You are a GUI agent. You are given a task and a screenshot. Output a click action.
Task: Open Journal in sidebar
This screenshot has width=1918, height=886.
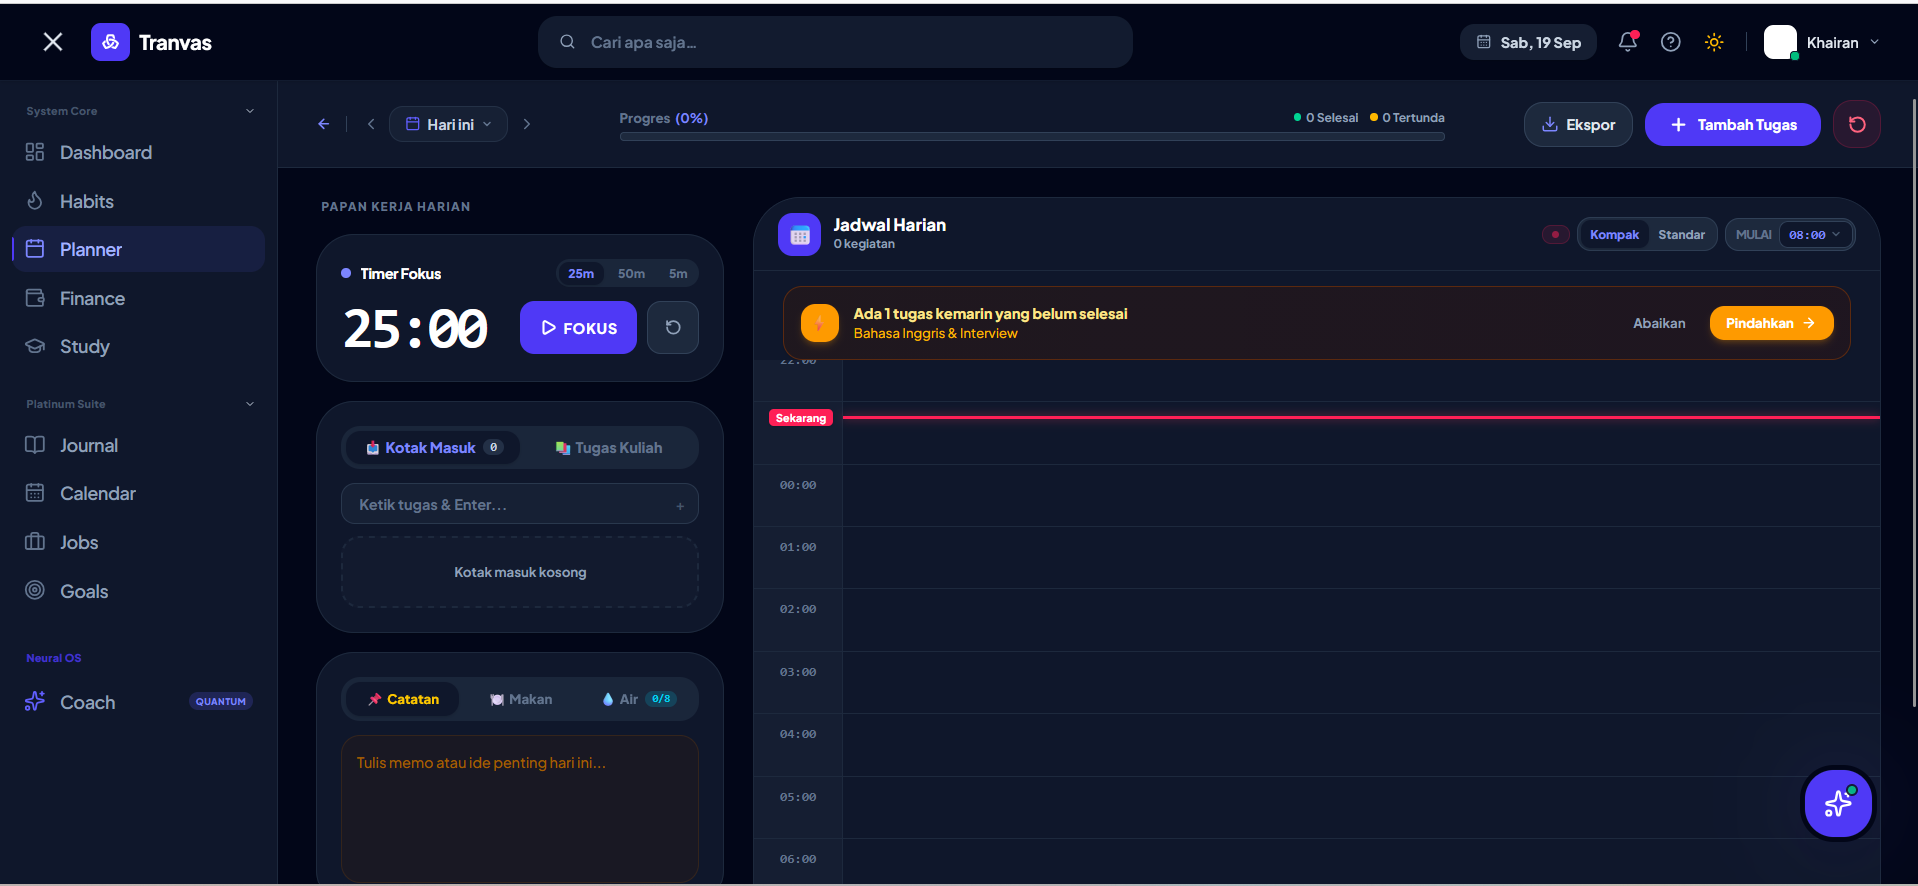click(139, 445)
